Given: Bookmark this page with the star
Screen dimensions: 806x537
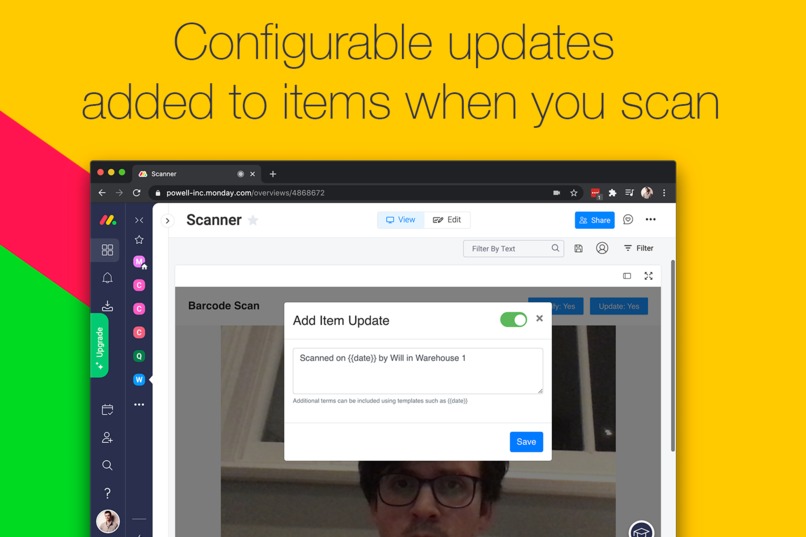Looking at the screenshot, I should [x=574, y=193].
